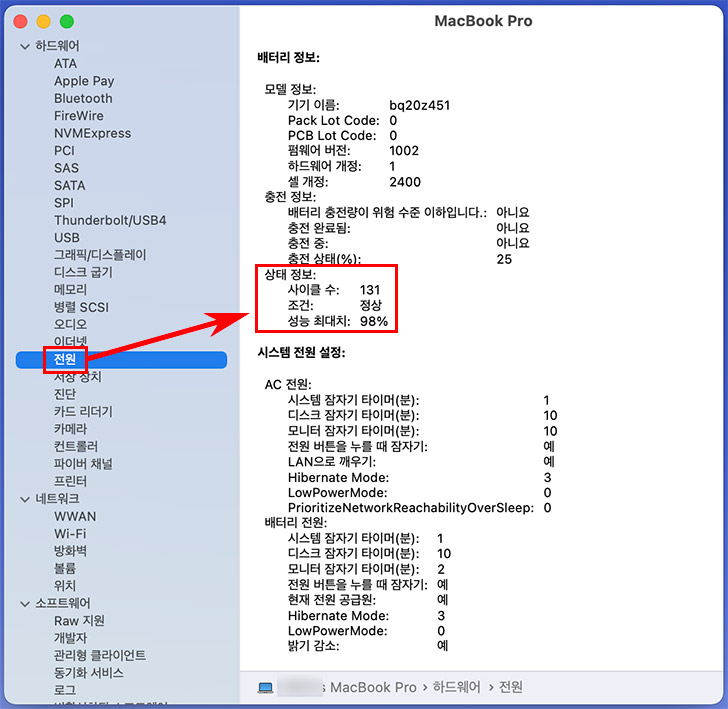Screen dimensions: 728x709
Task: Click the 셀 개정 value 2400
Action: pos(405,182)
